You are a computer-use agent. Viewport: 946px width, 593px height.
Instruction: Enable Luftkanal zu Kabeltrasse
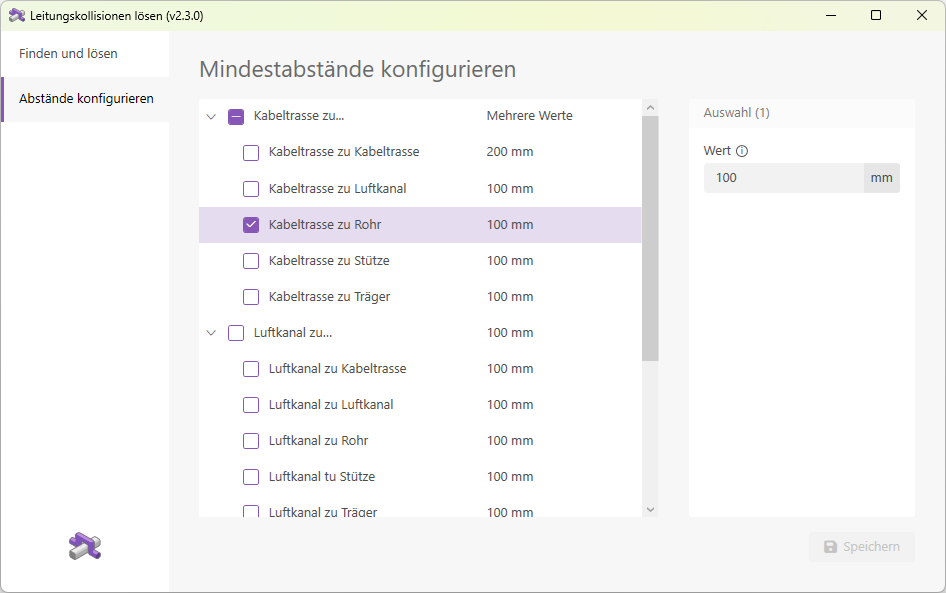[250, 368]
